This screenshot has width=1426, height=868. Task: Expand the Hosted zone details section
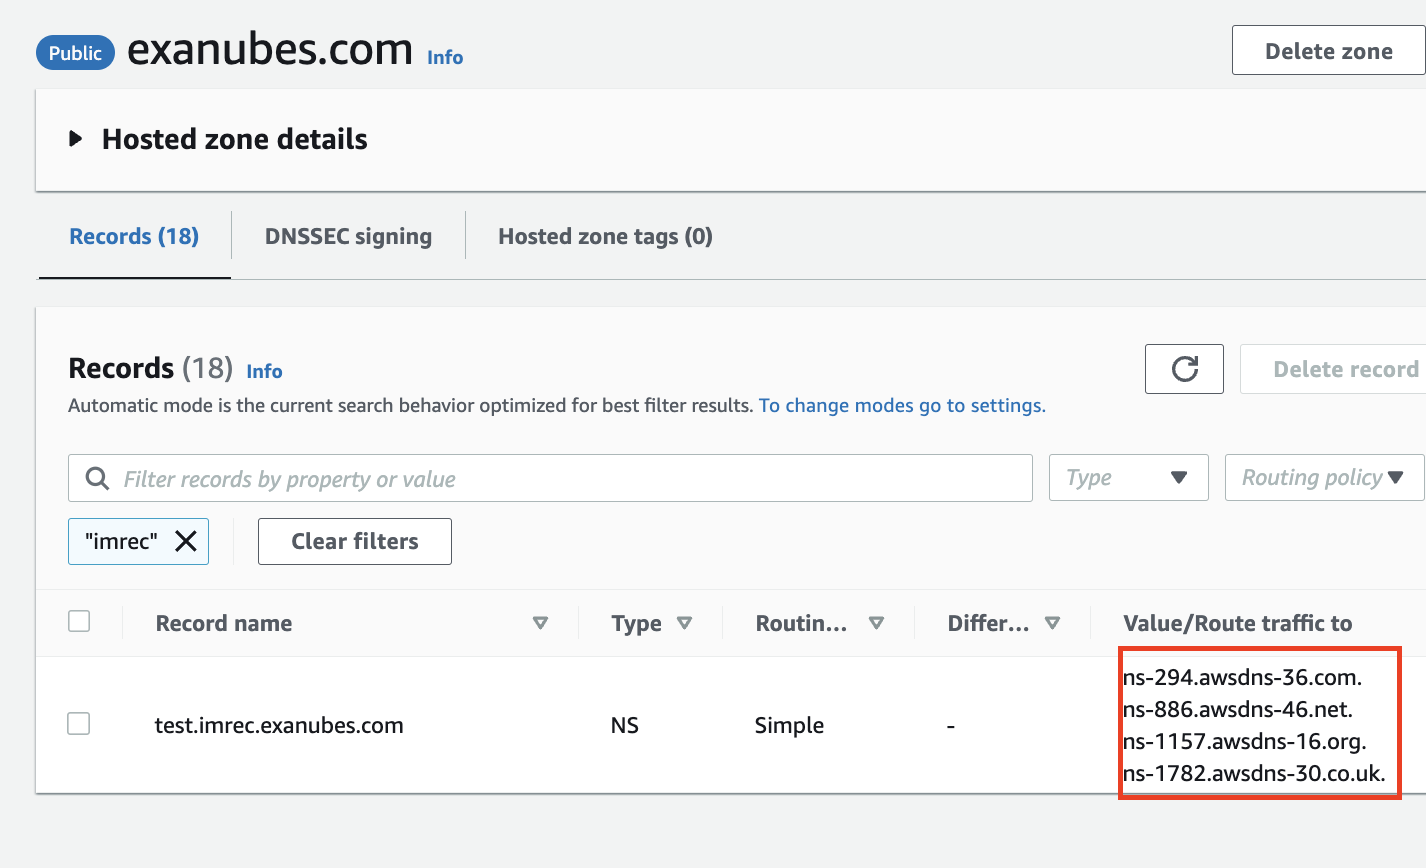[76, 139]
